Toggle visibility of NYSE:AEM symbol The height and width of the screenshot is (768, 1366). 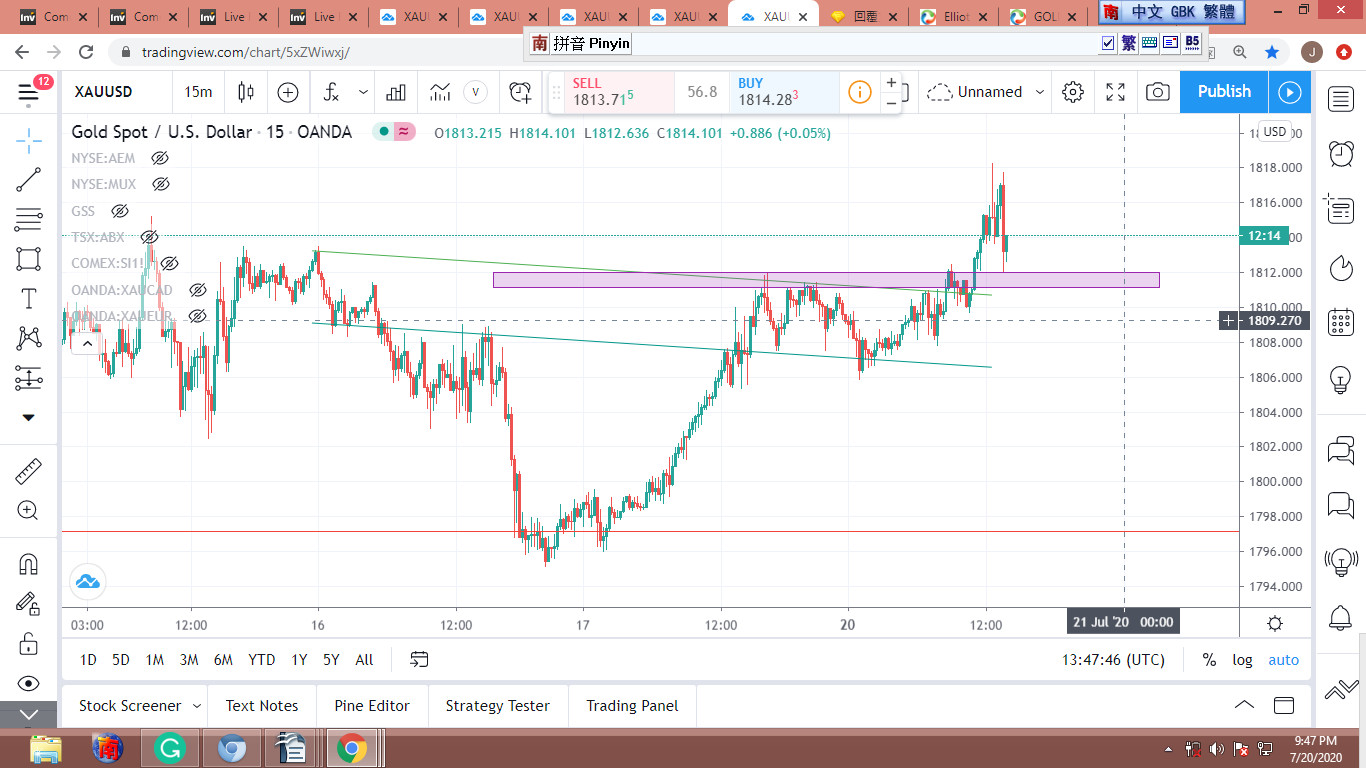159,158
